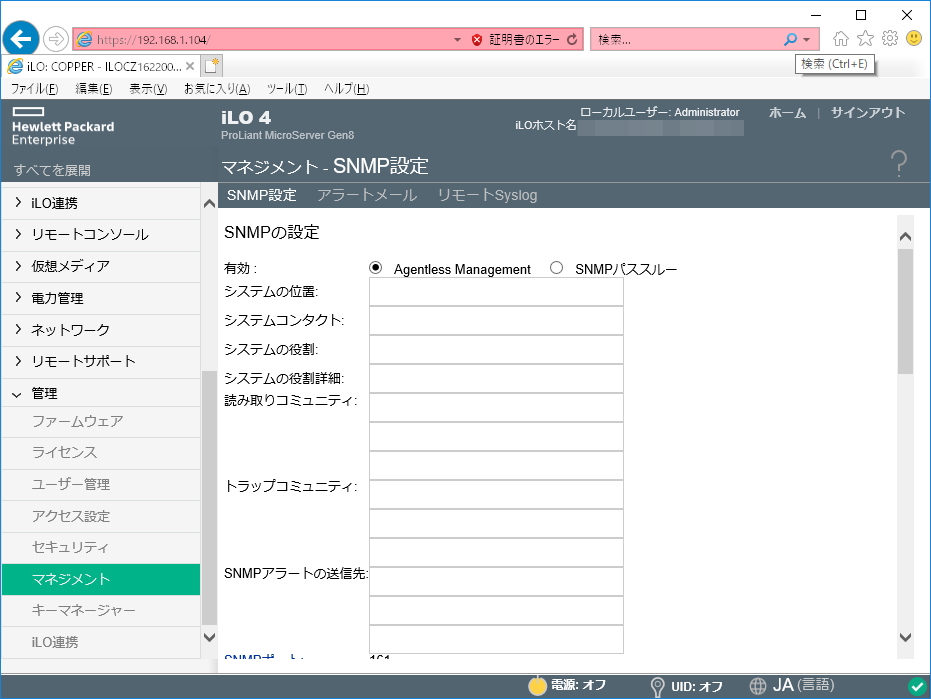Open the browser Home icon
Image resolution: width=931 pixels, height=699 pixels.
point(840,39)
